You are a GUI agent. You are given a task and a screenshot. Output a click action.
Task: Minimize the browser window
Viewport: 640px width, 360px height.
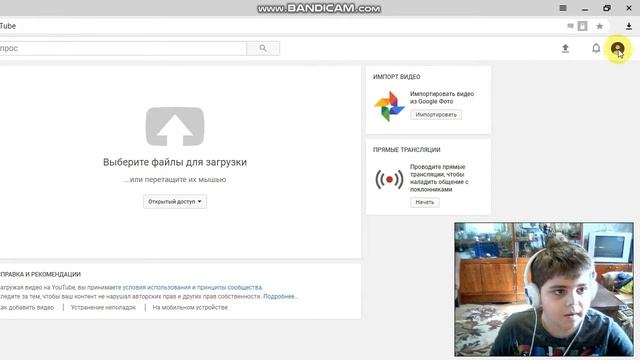pos(585,8)
